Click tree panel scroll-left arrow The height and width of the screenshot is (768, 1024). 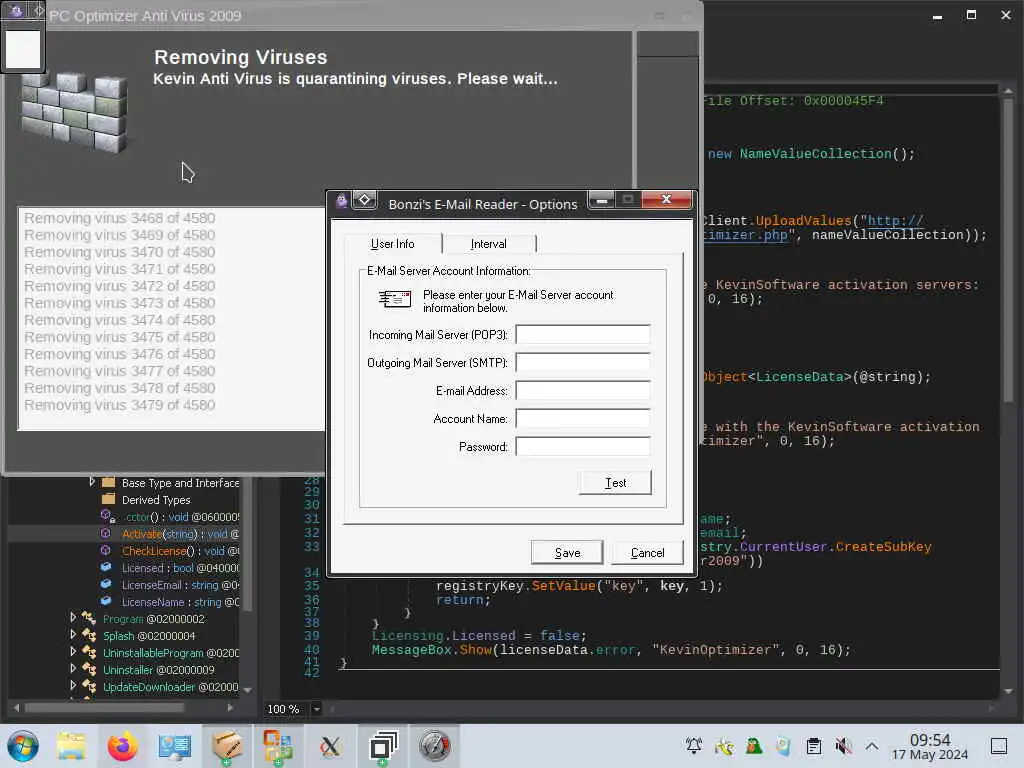tap(16, 707)
